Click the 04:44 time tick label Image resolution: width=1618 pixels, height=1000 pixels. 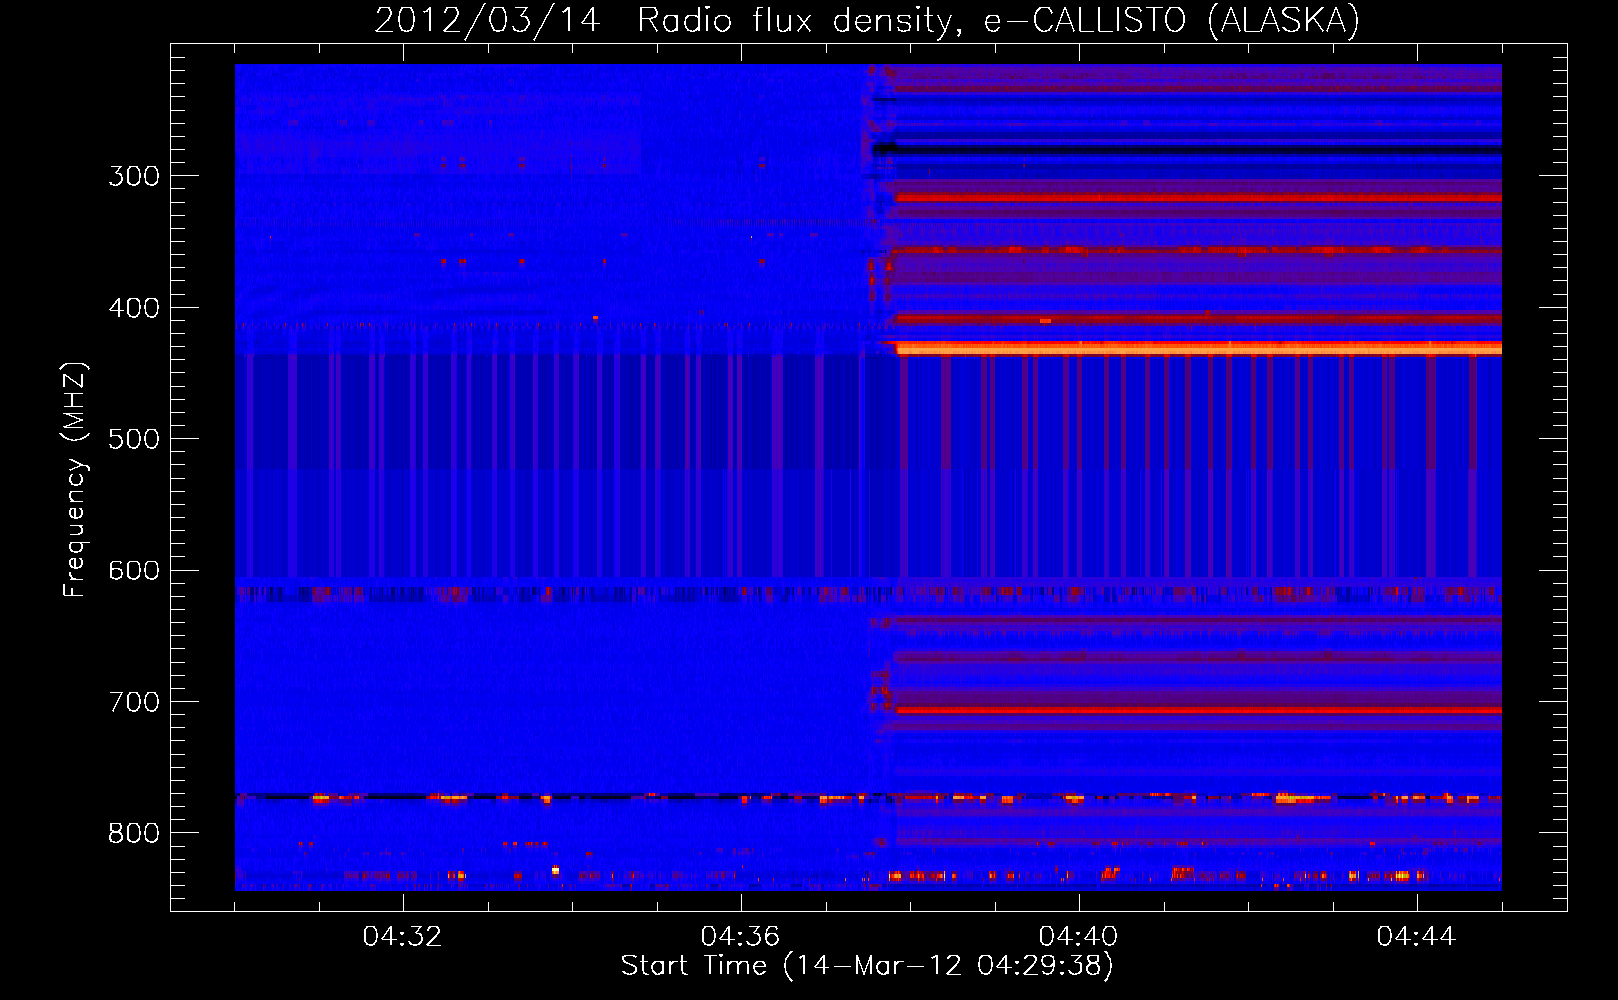1416,937
